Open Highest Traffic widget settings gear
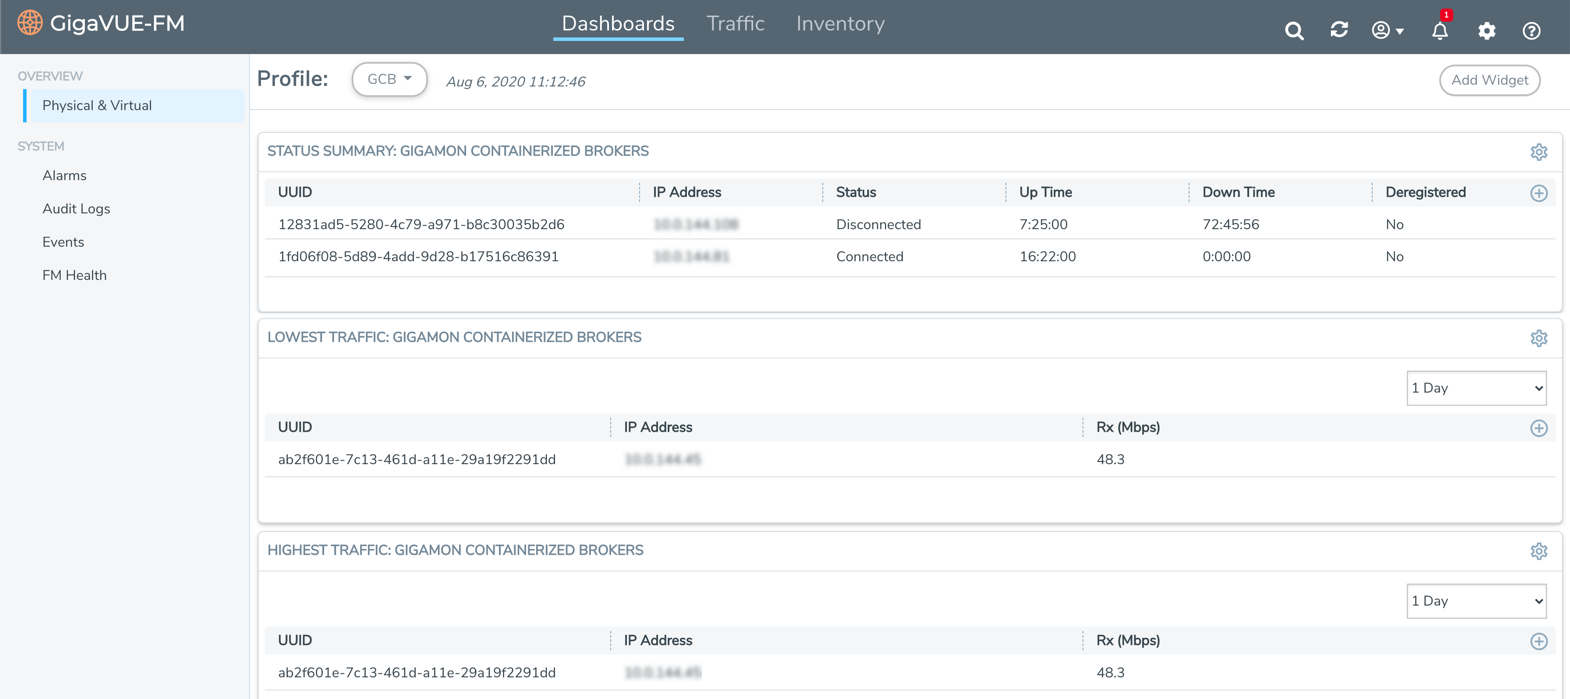 (x=1539, y=551)
